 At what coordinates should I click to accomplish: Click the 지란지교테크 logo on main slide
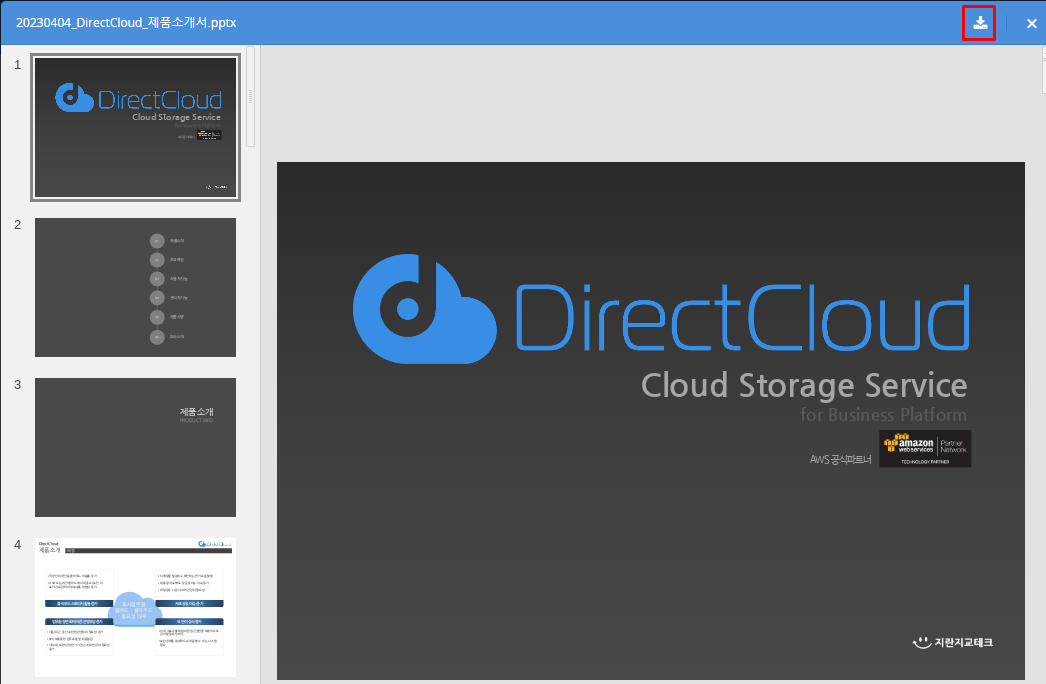point(952,642)
